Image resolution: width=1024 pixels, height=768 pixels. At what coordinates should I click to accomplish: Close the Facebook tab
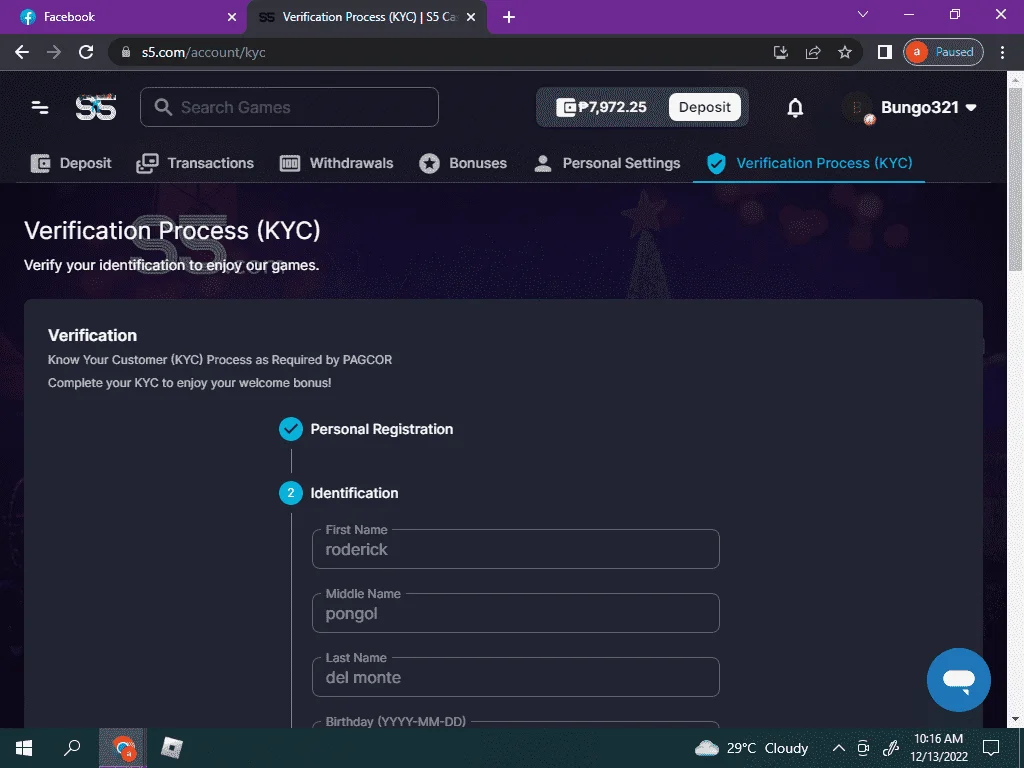click(x=231, y=17)
